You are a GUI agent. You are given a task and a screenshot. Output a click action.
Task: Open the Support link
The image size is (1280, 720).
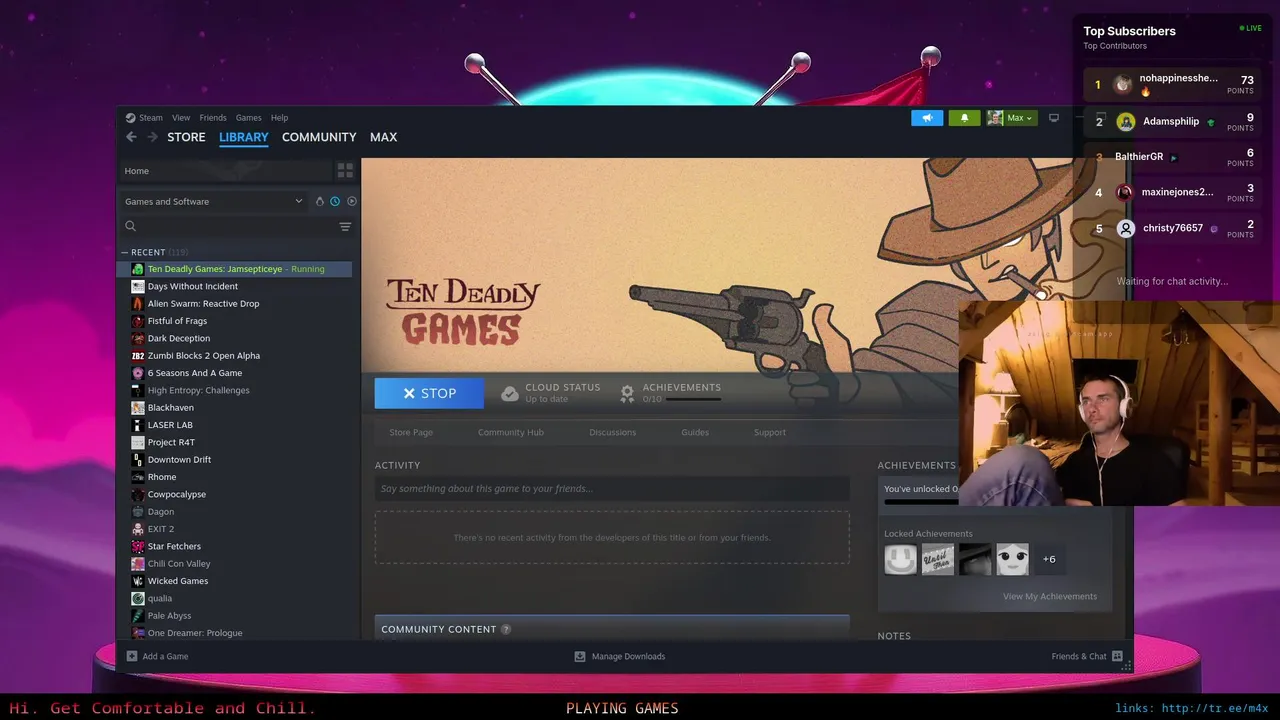pyautogui.click(x=770, y=432)
